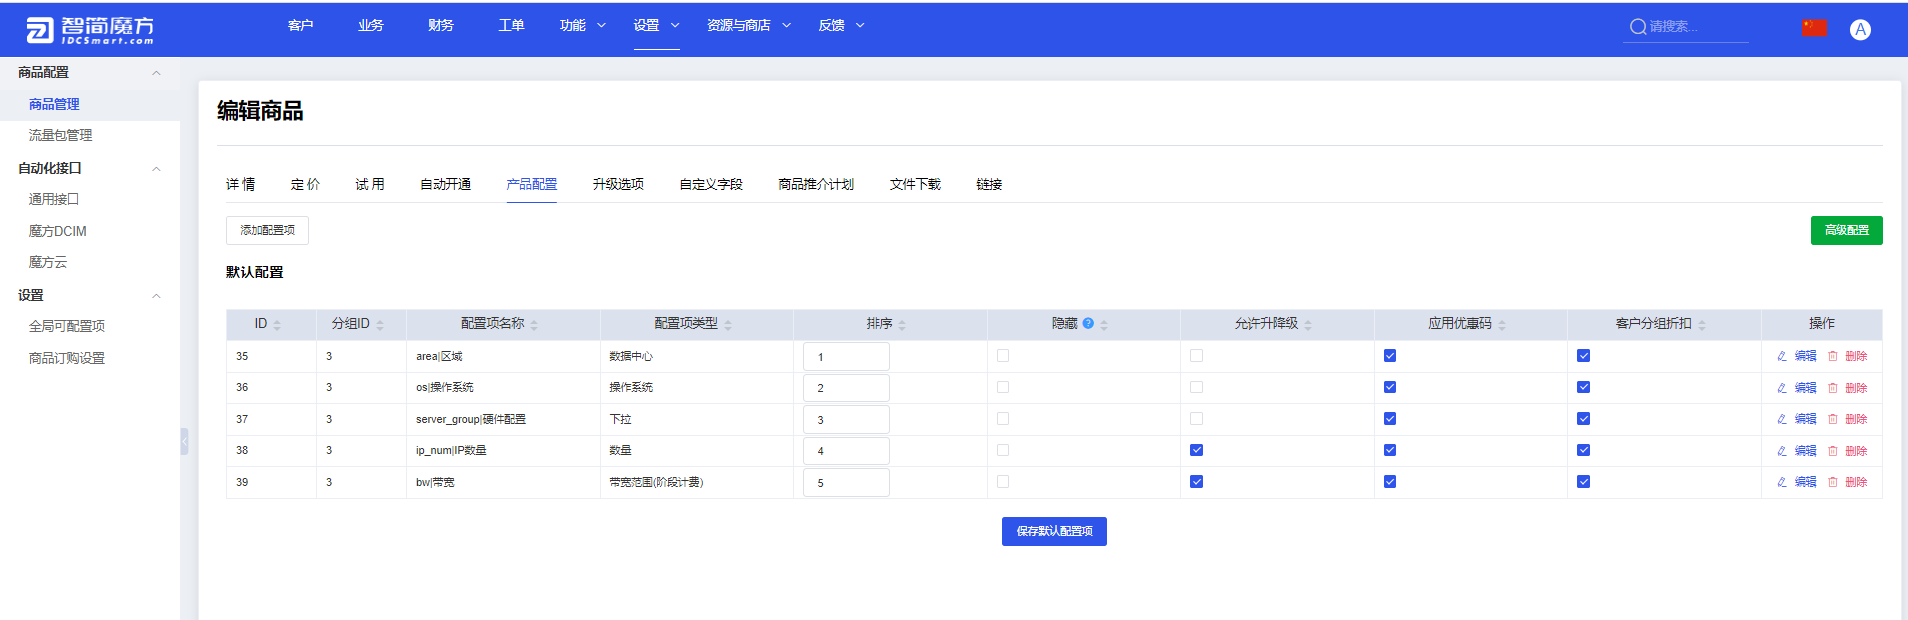Open the 财务 top menu item

pyautogui.click(x=441, y=25)
